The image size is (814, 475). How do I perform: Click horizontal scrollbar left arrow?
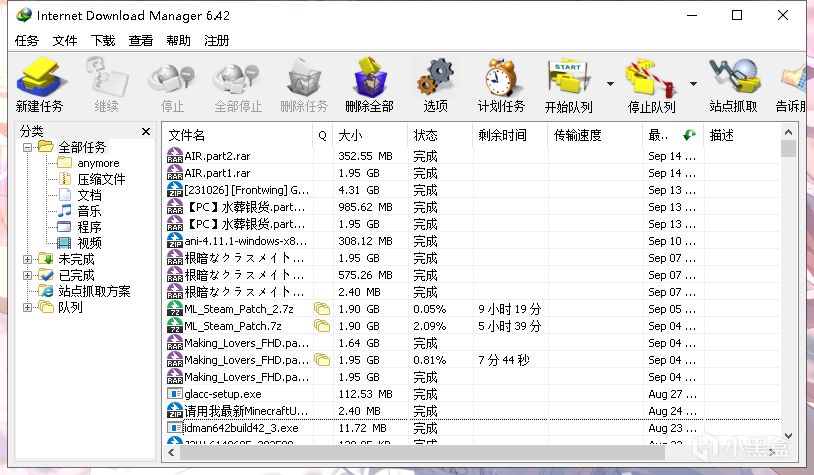(171, 453)
